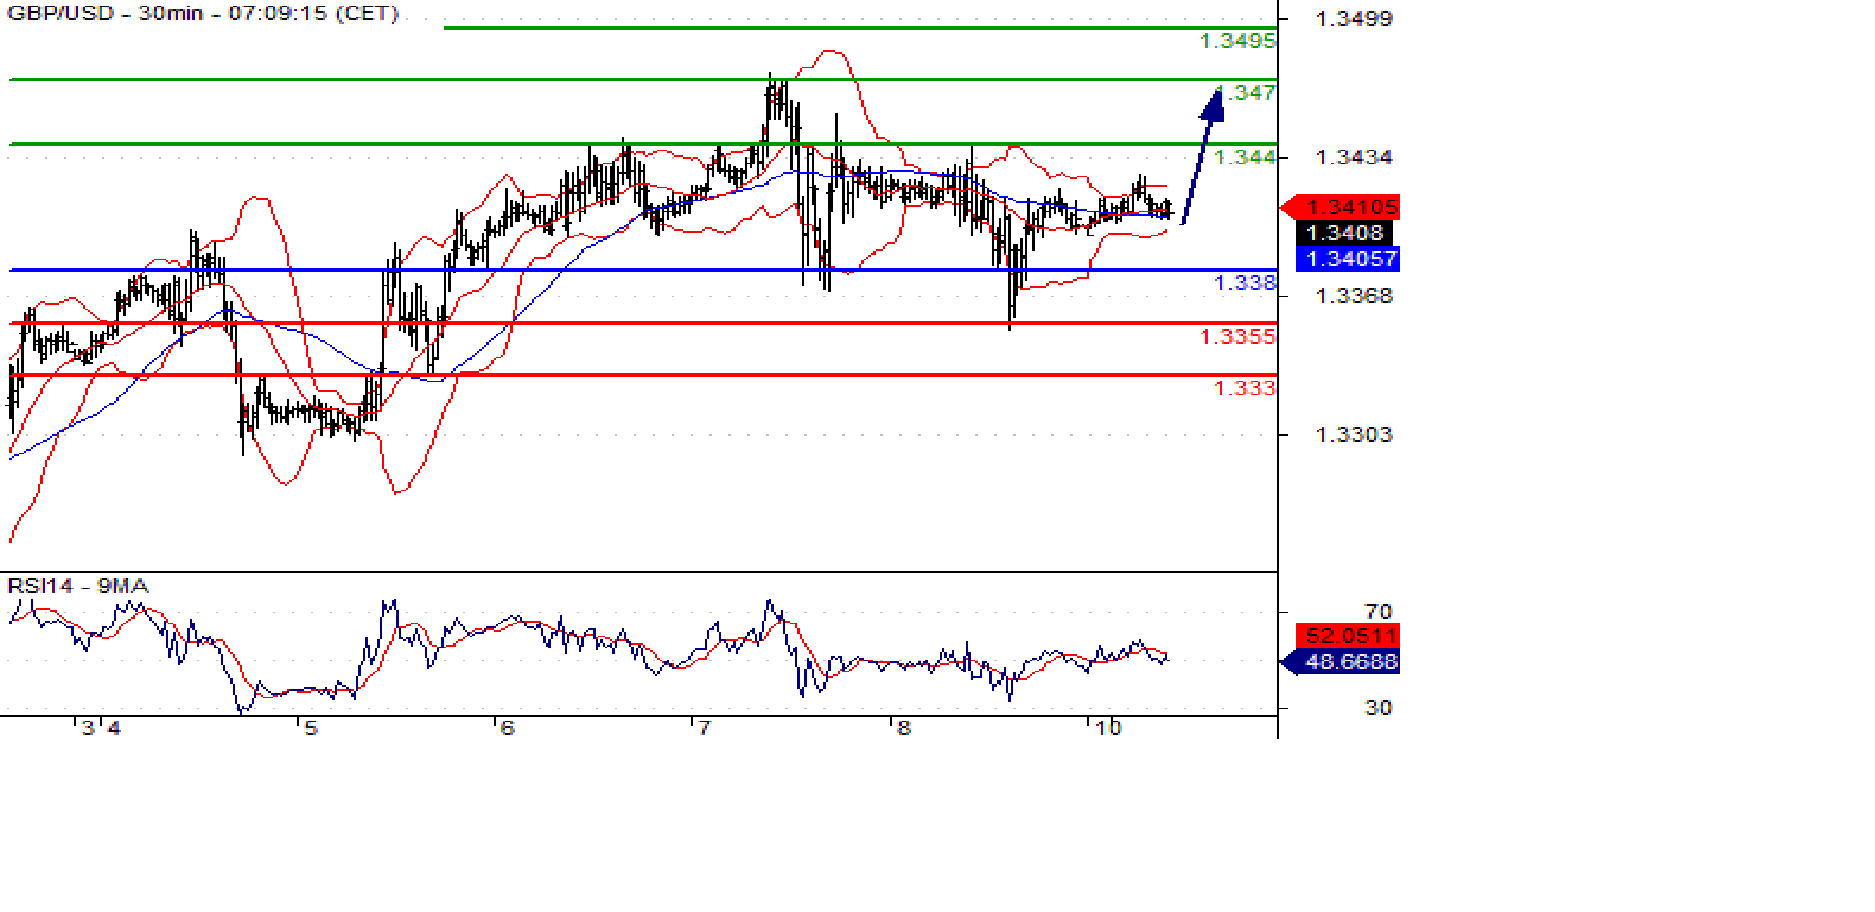Select the 1.344 resistance level label
The image size is (1875, 912).
(1245, 157)
